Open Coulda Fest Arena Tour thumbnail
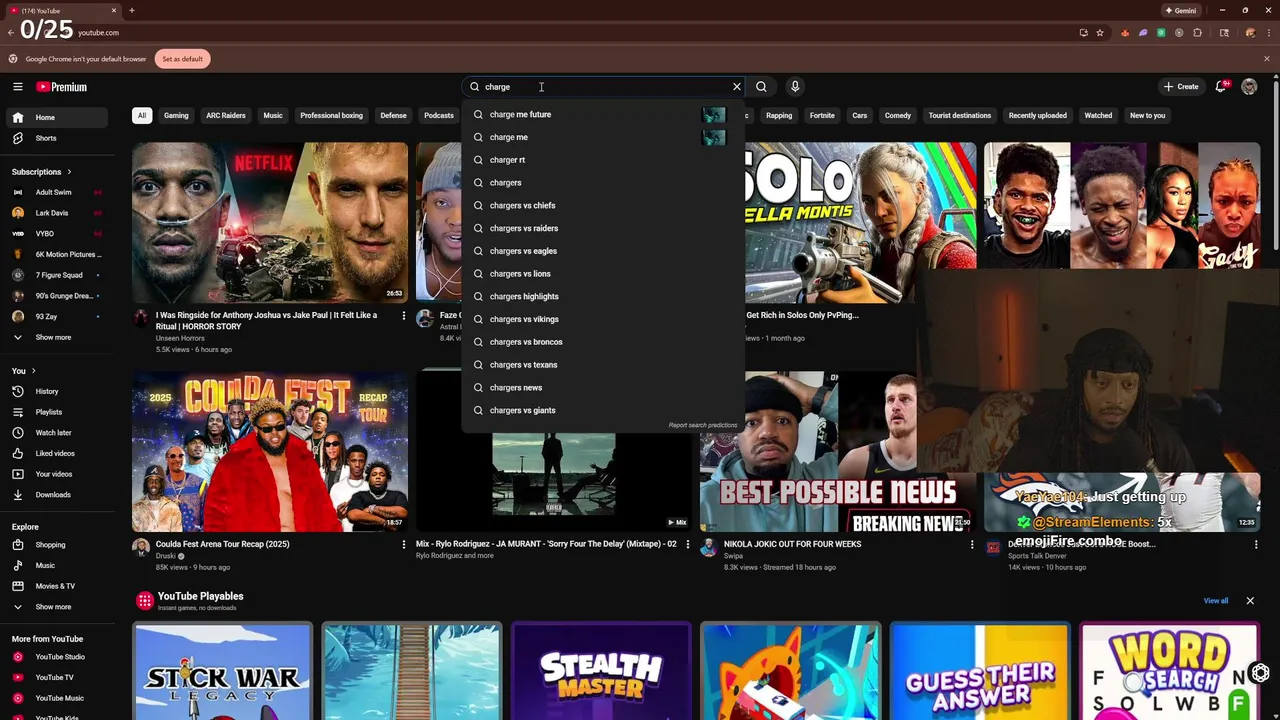 270,452
